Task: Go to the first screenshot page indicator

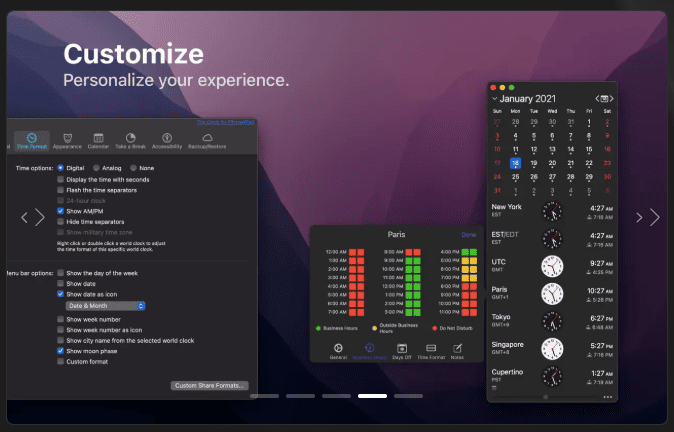Action: click(x=264, y=396)
